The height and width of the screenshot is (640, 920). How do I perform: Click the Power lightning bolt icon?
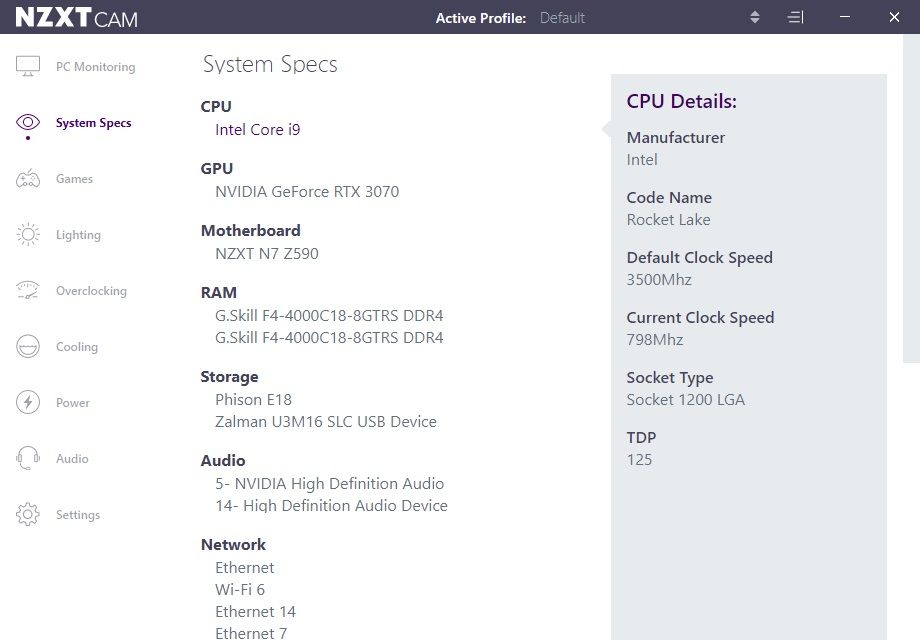[x=28, y=402]
